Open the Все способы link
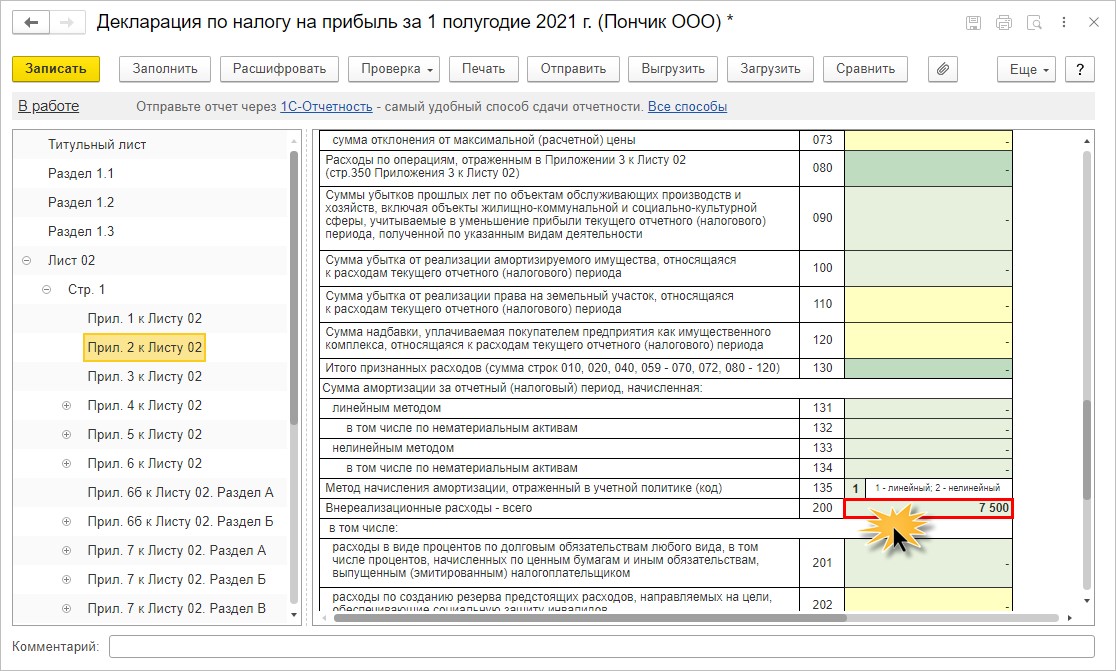This screenshot has height=671, width=1116. (x=687, y=107)
